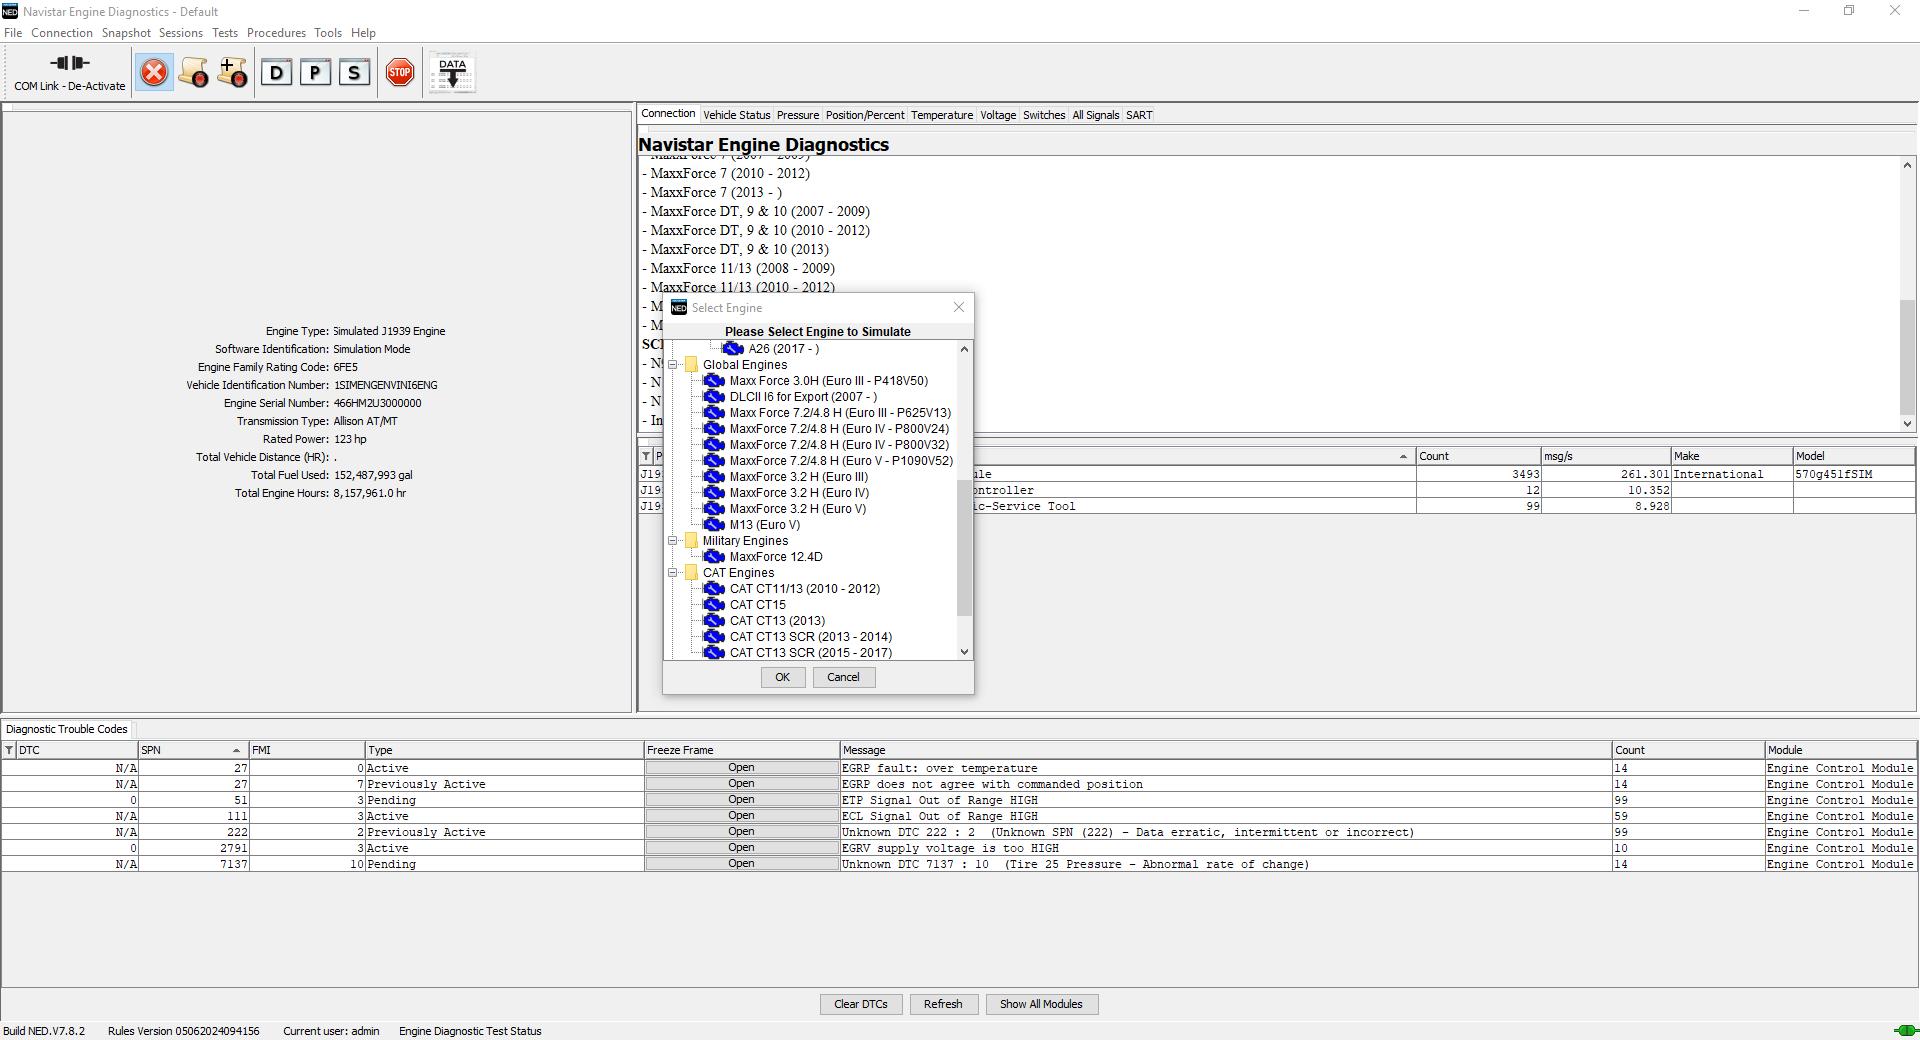This screenshot has height=1040, width=1920.
Task: Open the freeze frame for SPN 2791
Action: (740, 847)
